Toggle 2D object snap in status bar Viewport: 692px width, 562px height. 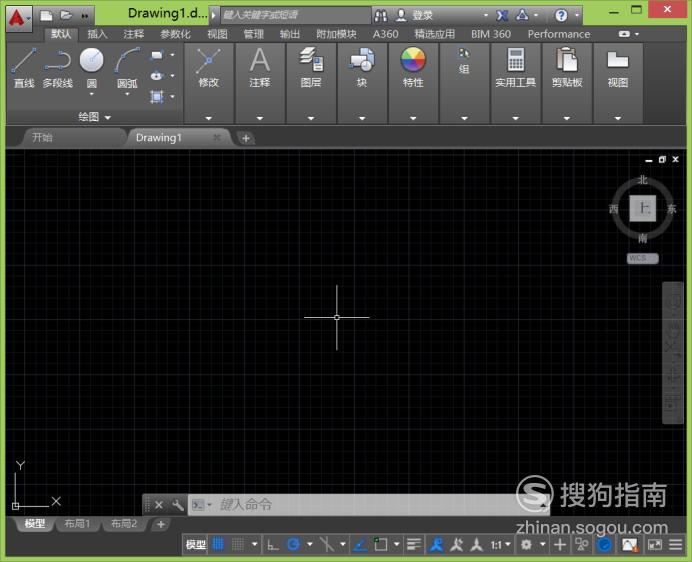(x=380, y=544)
